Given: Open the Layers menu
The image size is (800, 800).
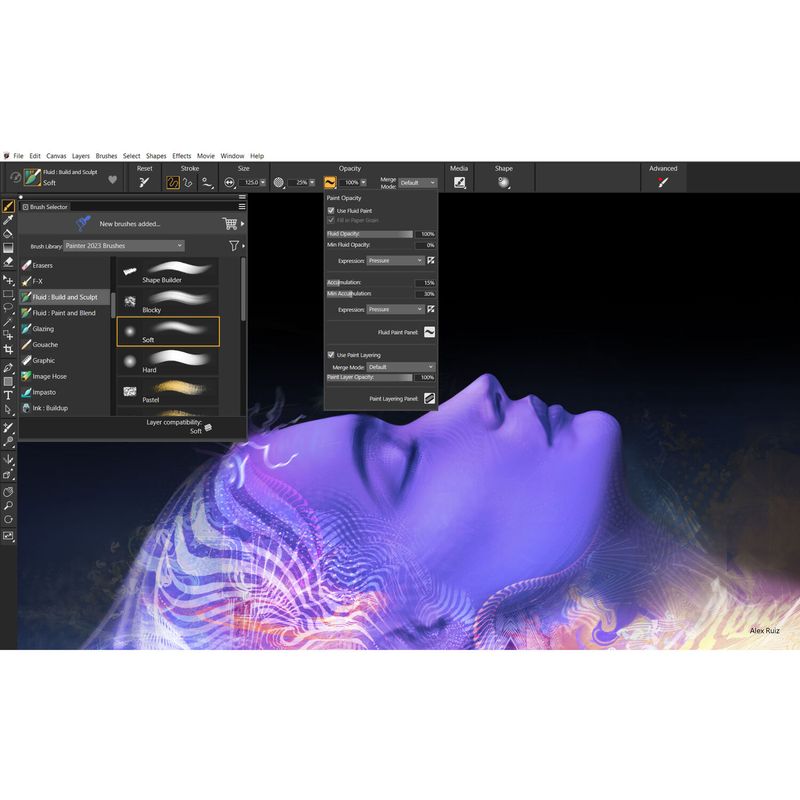Looking at the screenshot, I should (81, 156).
